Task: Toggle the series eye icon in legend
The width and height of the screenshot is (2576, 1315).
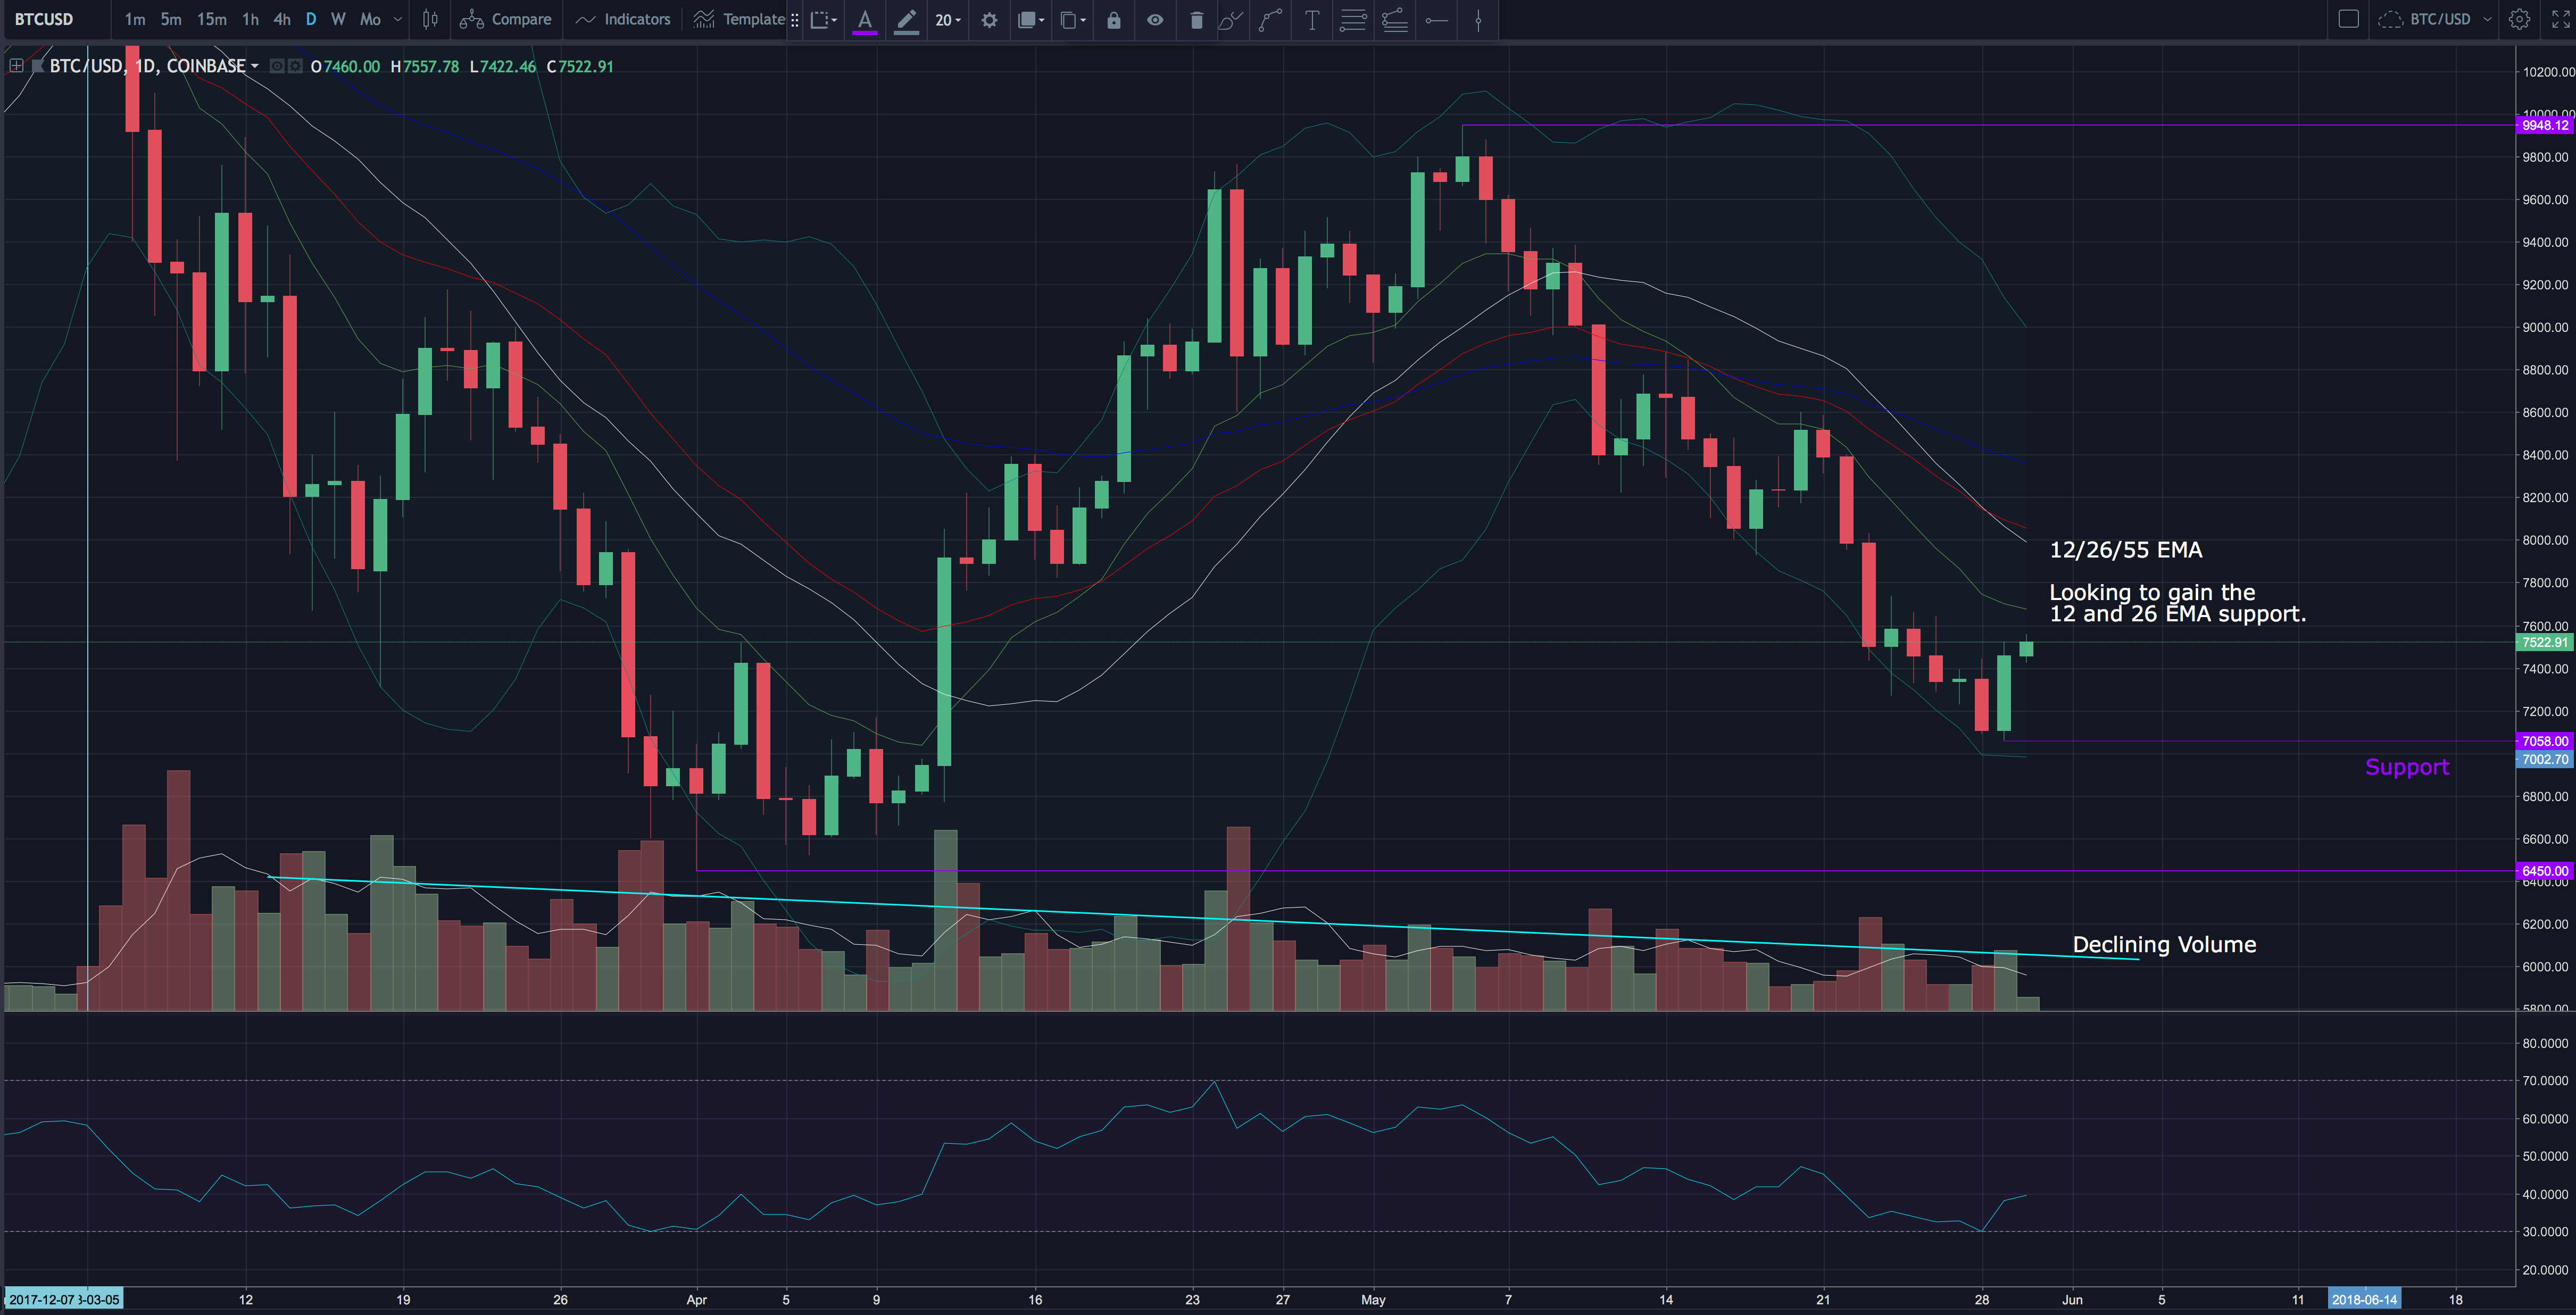Action: pos(277,66)
